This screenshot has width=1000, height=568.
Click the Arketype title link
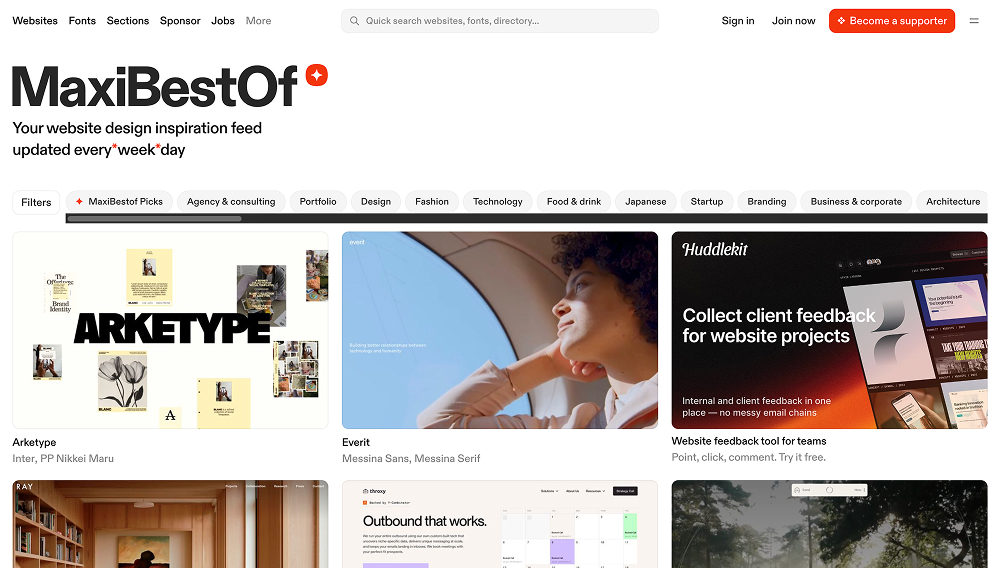tap(34, 442)
